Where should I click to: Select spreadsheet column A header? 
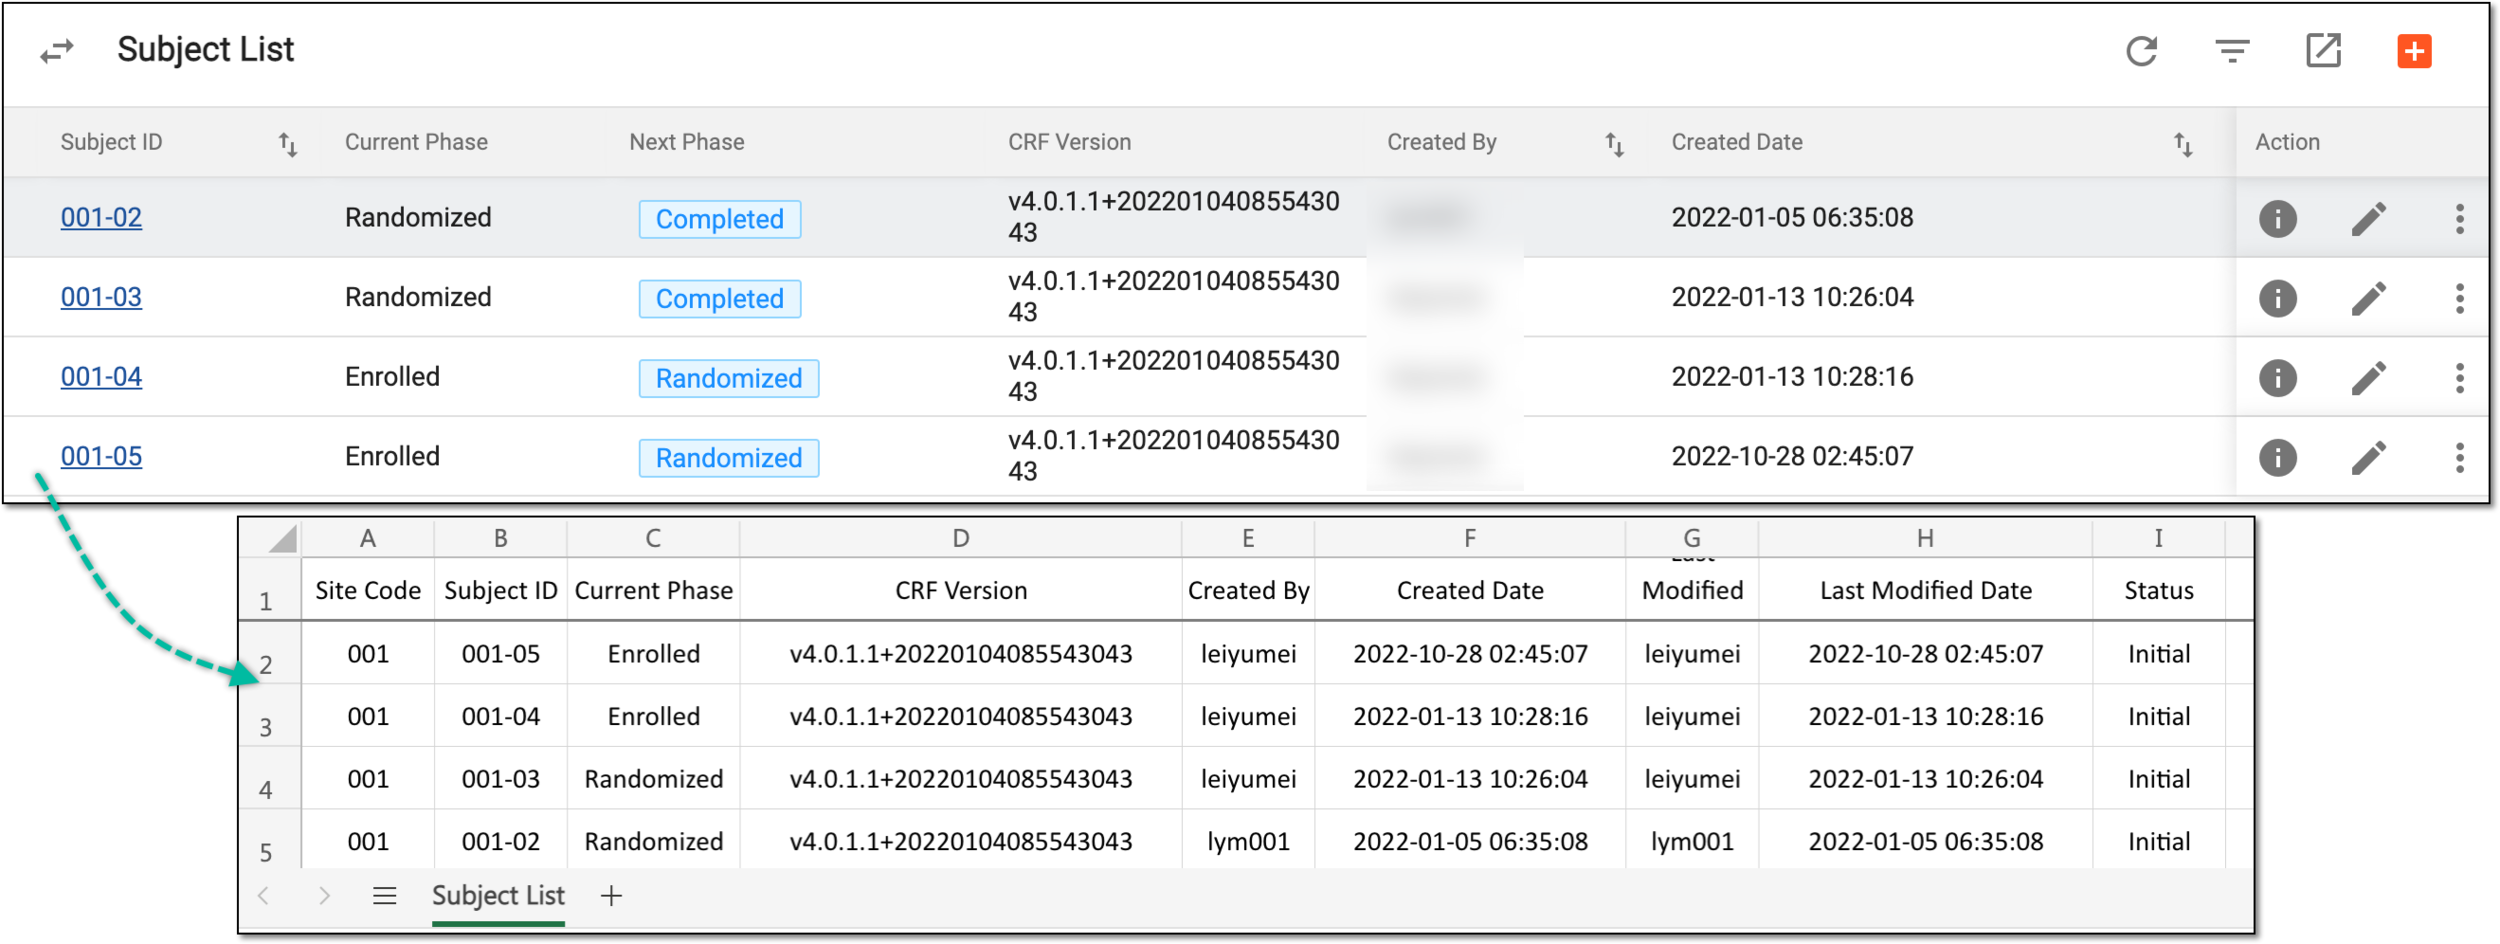(x=368, y=539)
